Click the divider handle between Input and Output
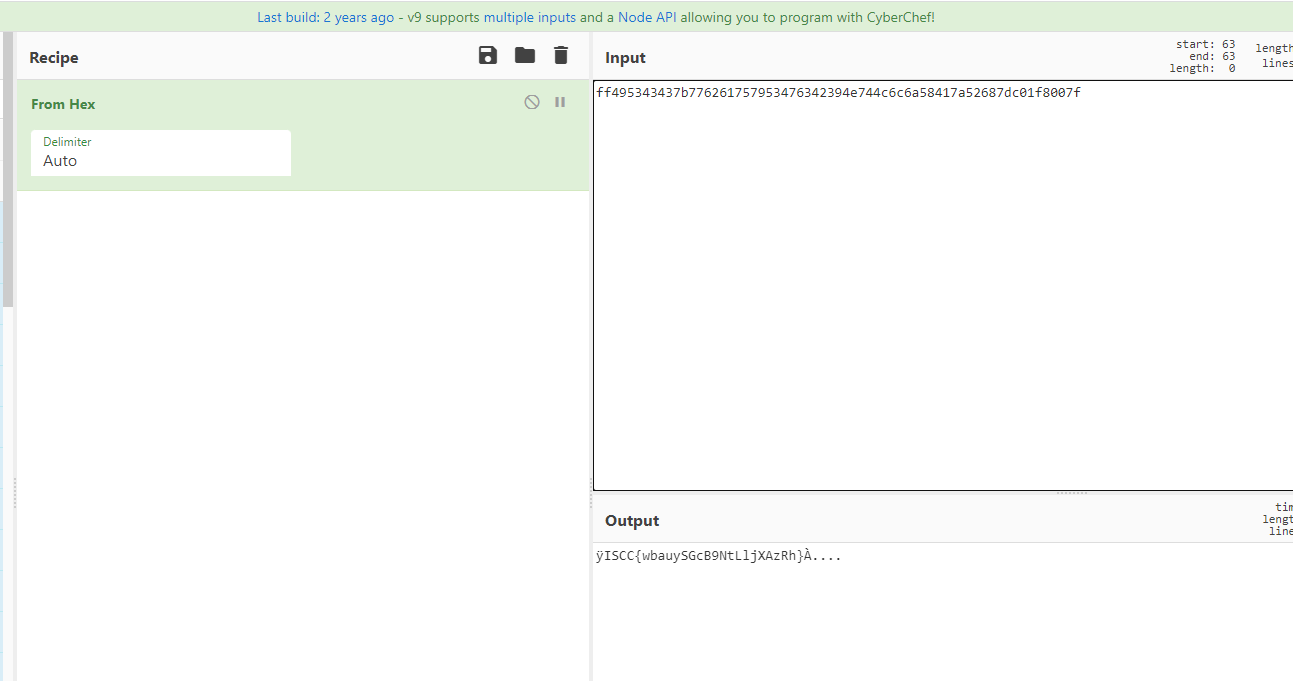1293x681 pixels. pyautogui.click(x=1072, y=493)
